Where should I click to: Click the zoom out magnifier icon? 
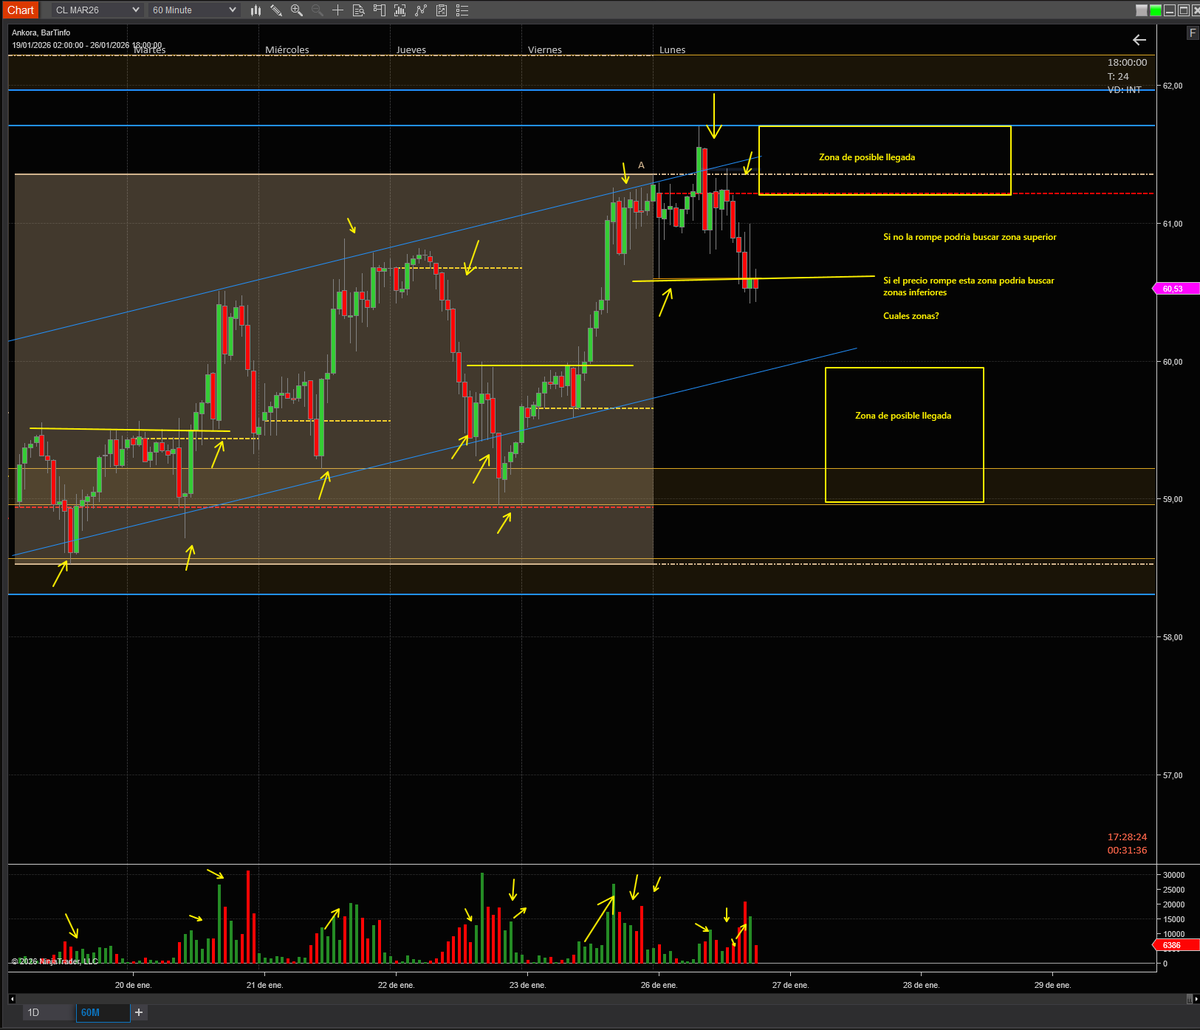(x=317, y=10)
